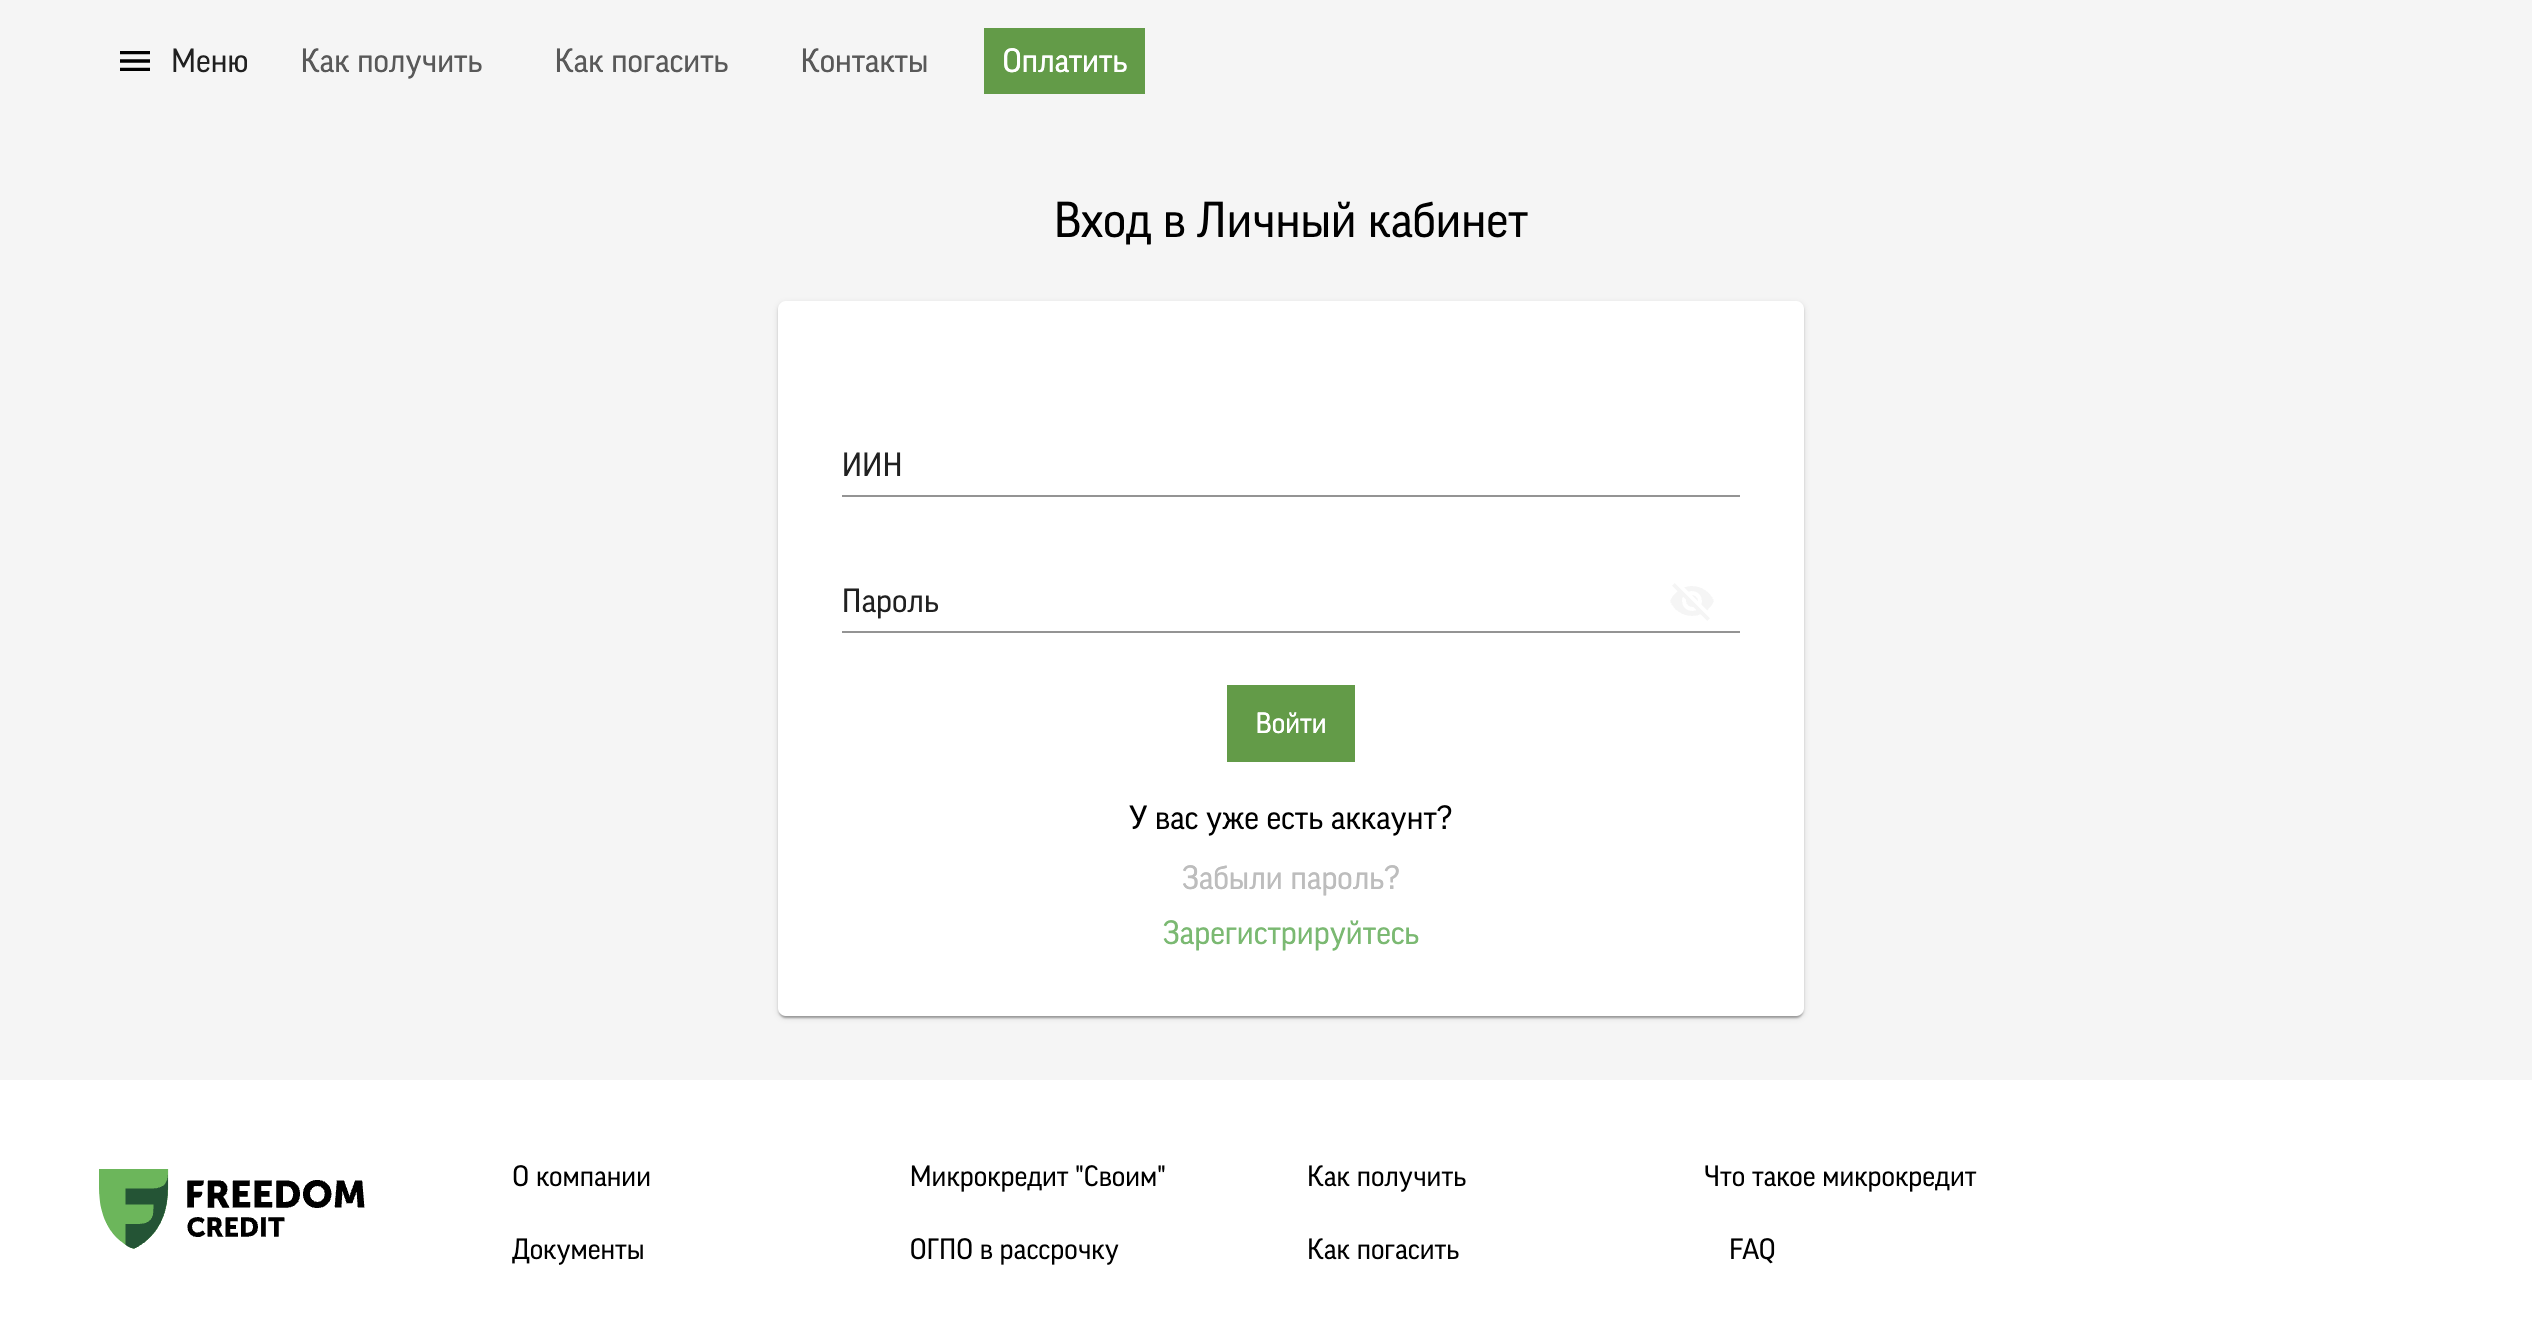Click Зарегистрируйтесь registration link toggle
The height and width of the screenshot is (1324, 2532).
(1289, 932)
